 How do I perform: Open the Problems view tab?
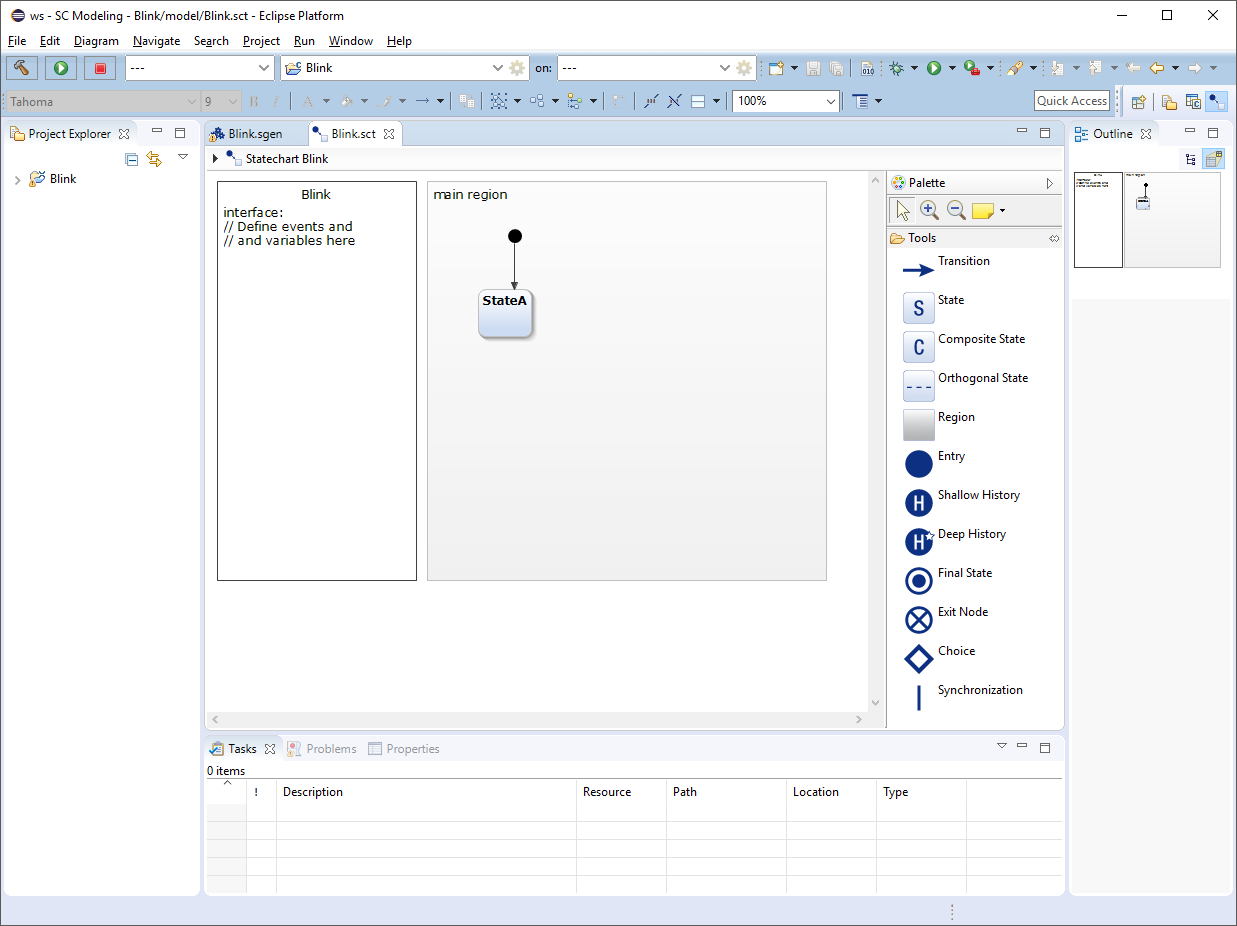[330, 749]
